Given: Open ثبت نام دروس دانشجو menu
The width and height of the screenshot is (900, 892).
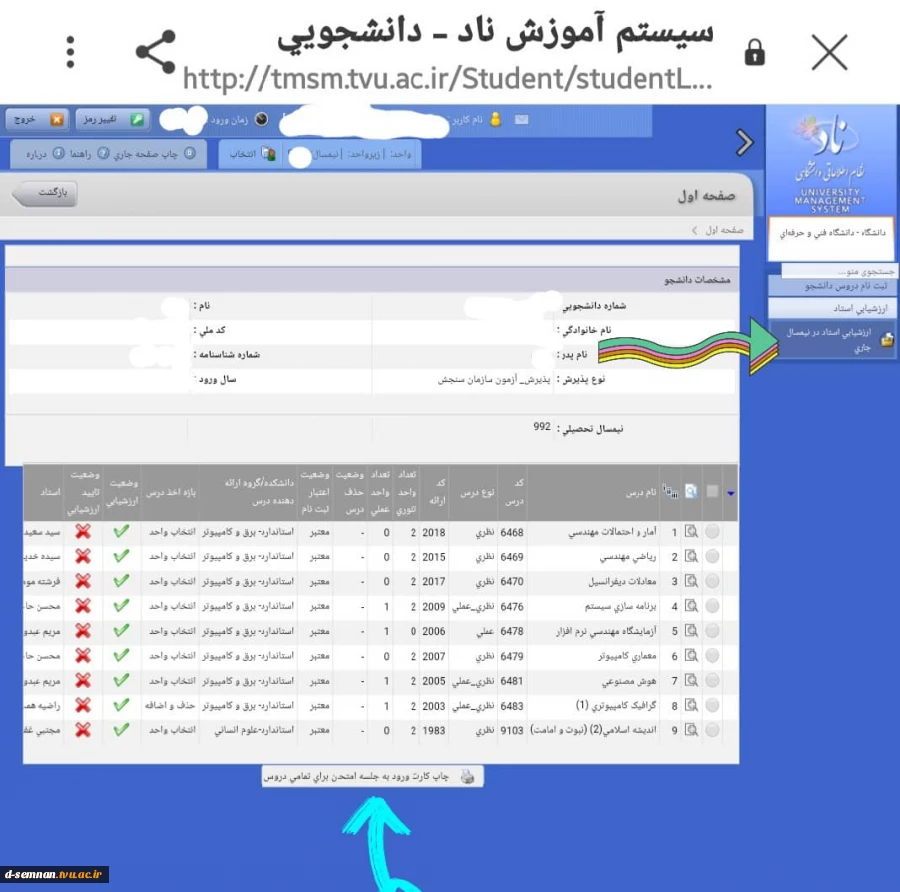Looking at the screenshot, I should point(831,285).
